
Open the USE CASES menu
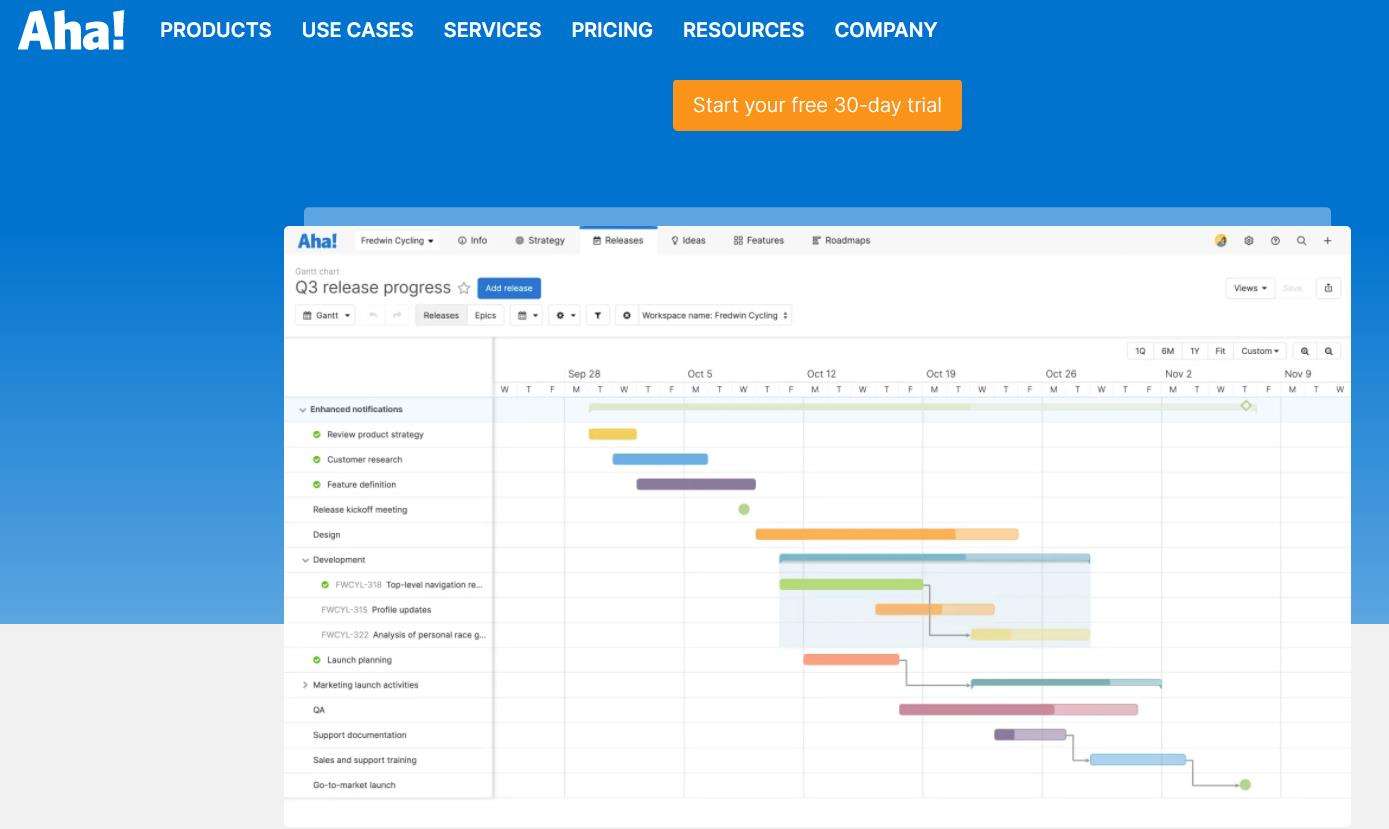click(x=357, y=30)
